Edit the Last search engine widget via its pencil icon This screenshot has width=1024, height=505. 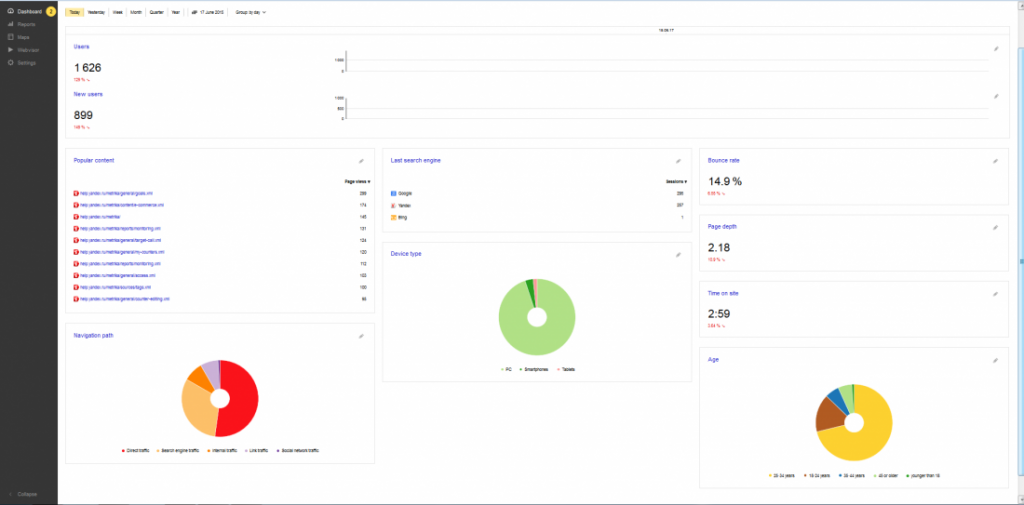(678, 161)
